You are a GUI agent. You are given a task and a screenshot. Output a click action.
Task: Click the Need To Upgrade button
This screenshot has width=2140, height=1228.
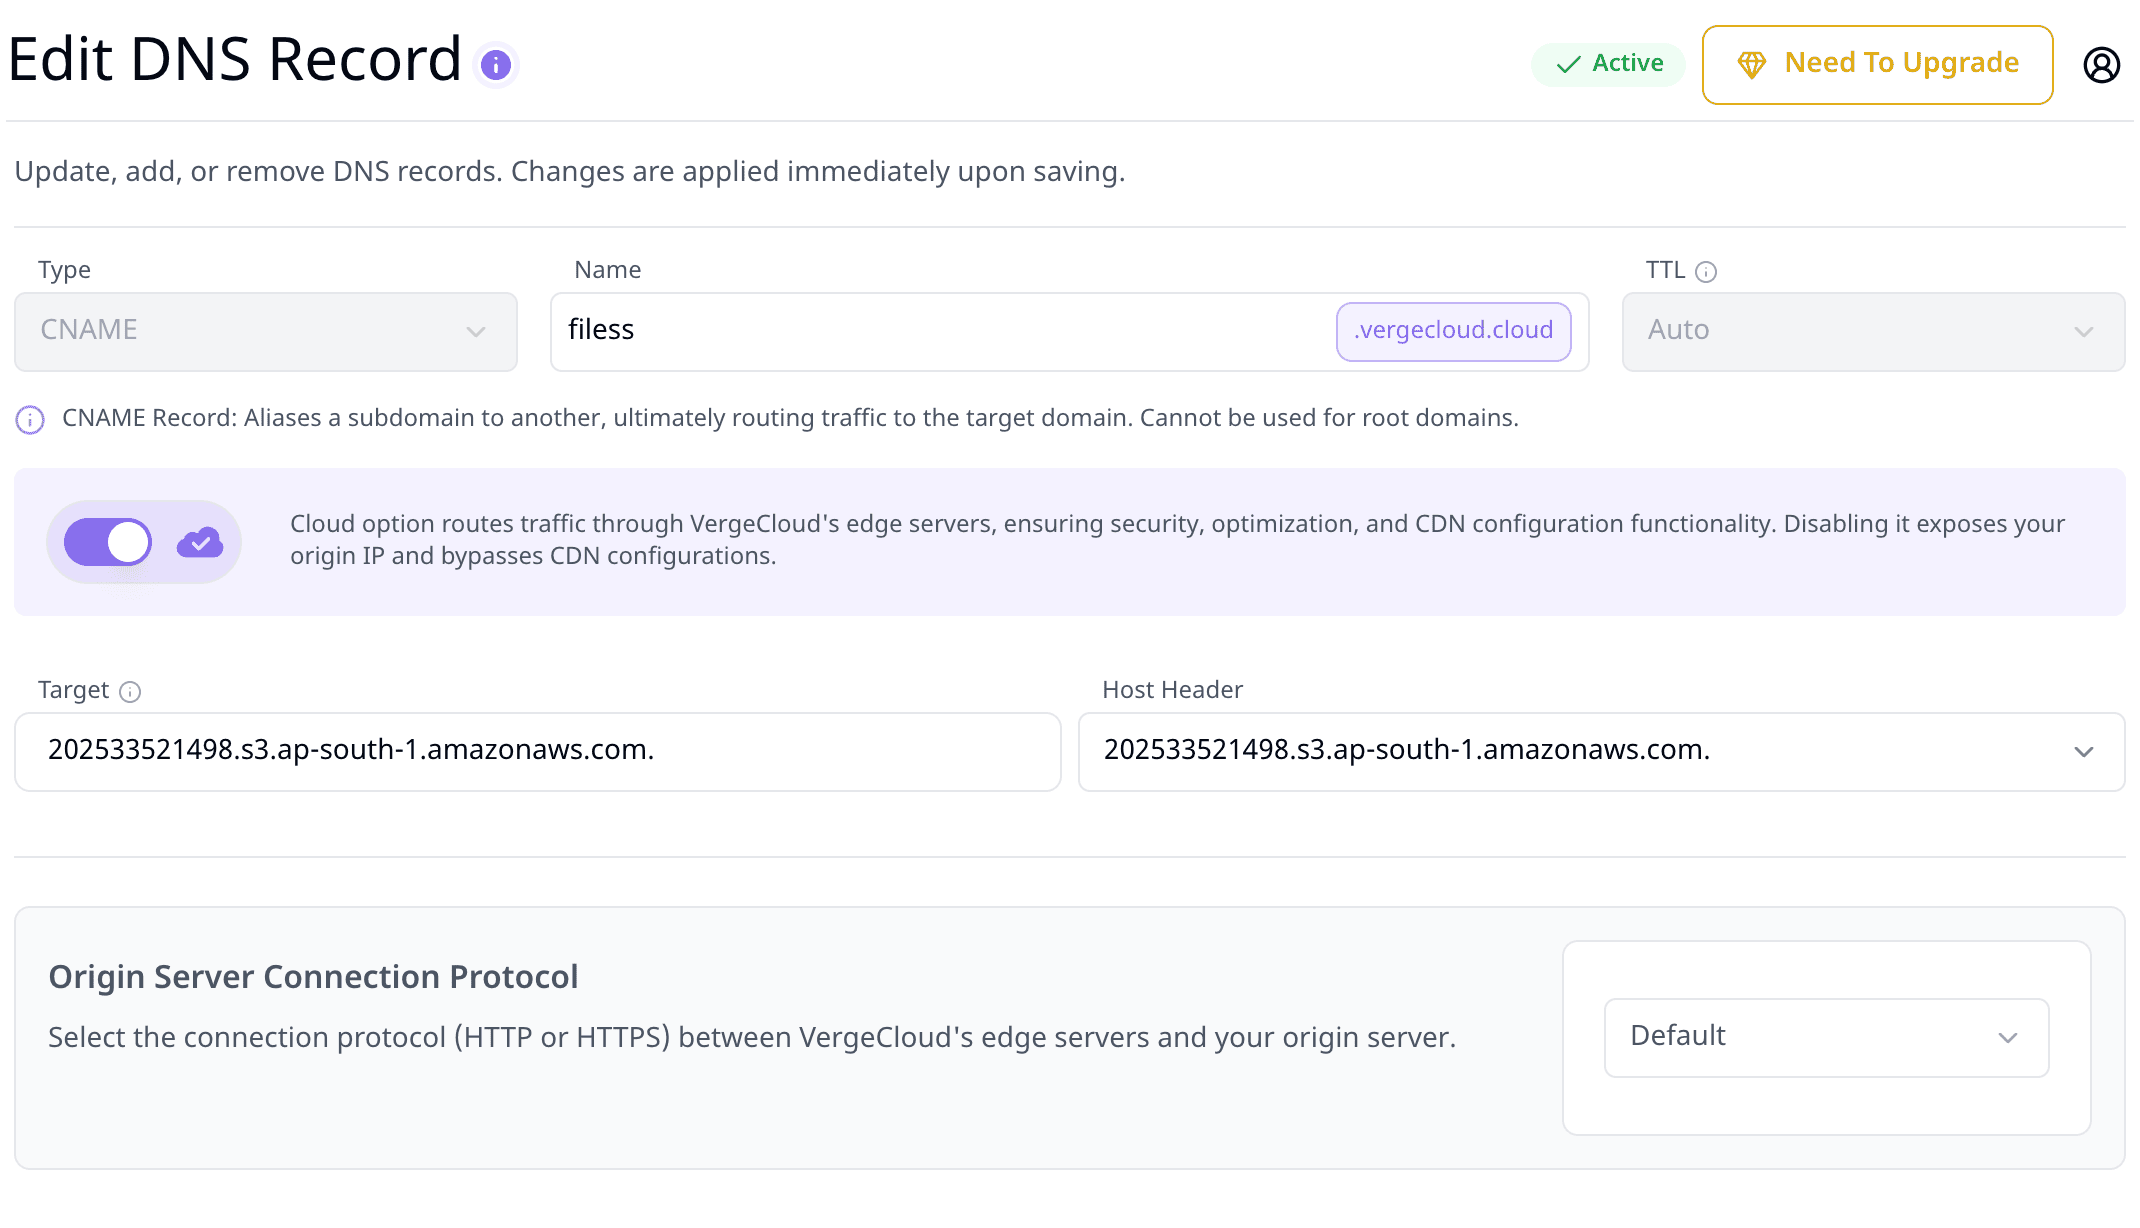click(x=1877, y=65)
